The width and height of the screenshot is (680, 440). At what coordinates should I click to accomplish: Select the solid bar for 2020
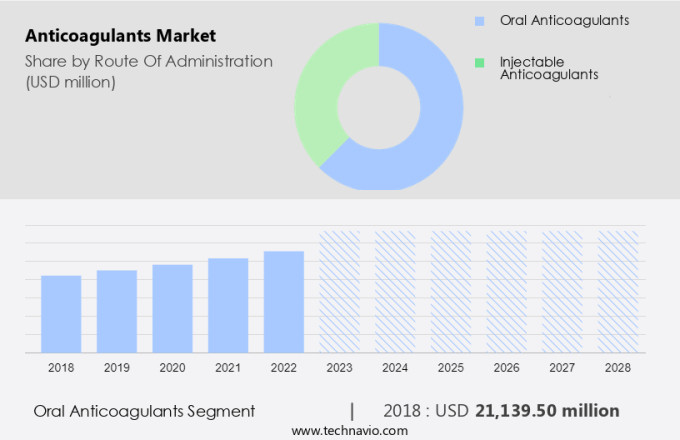click(172, 308)
